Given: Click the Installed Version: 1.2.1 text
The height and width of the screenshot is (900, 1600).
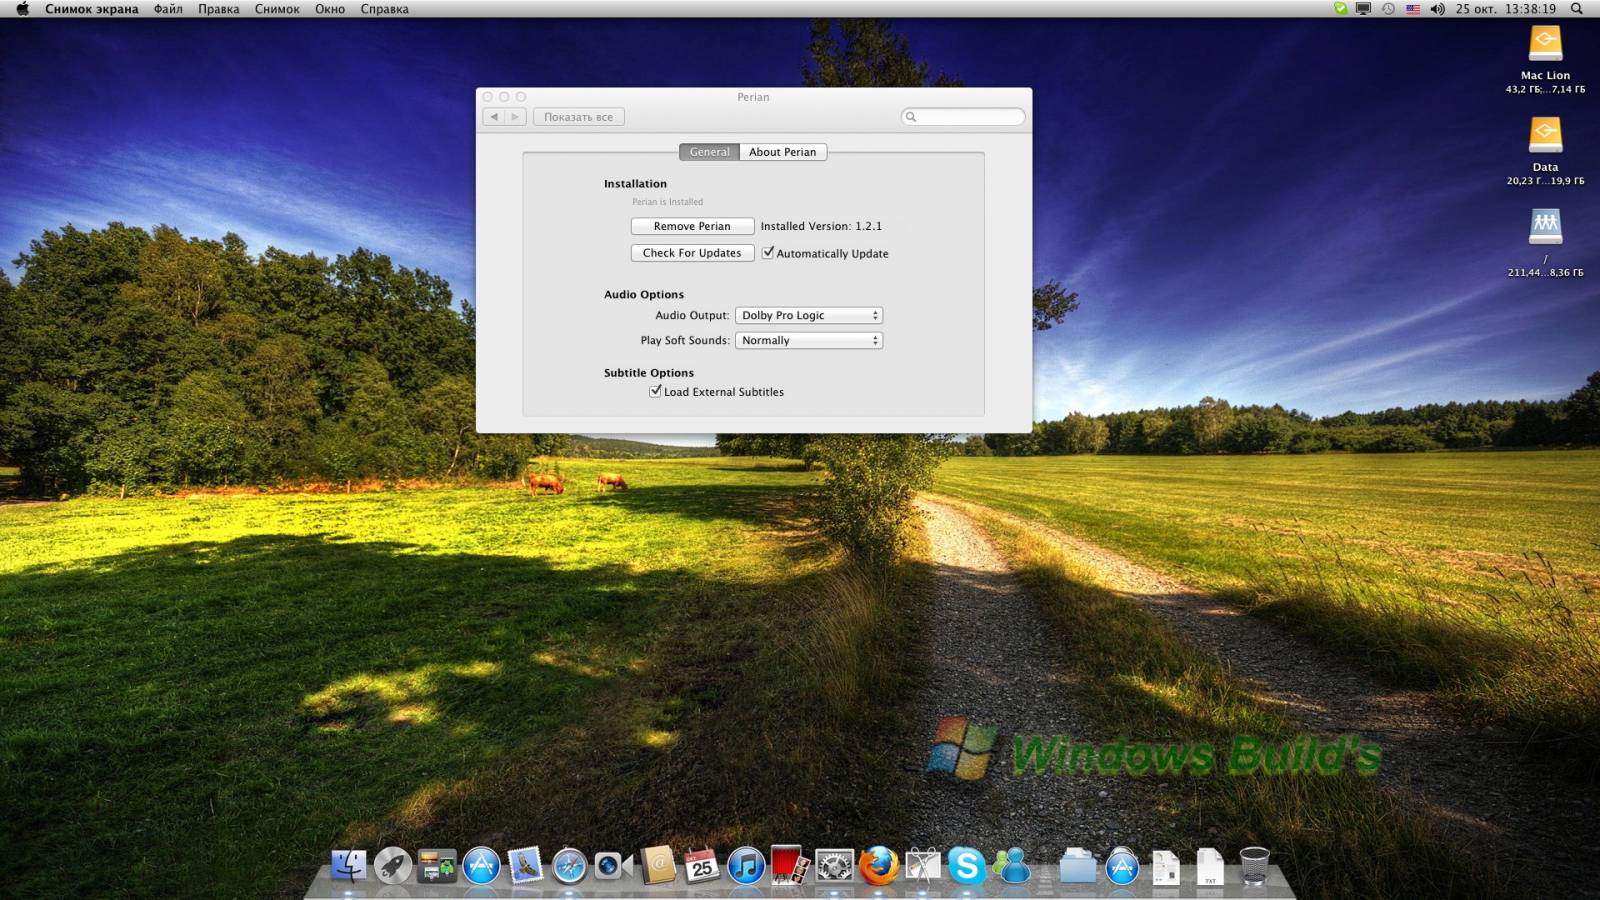Looking at the screenshot, I should pyautogui.click(x=821, y=226).
